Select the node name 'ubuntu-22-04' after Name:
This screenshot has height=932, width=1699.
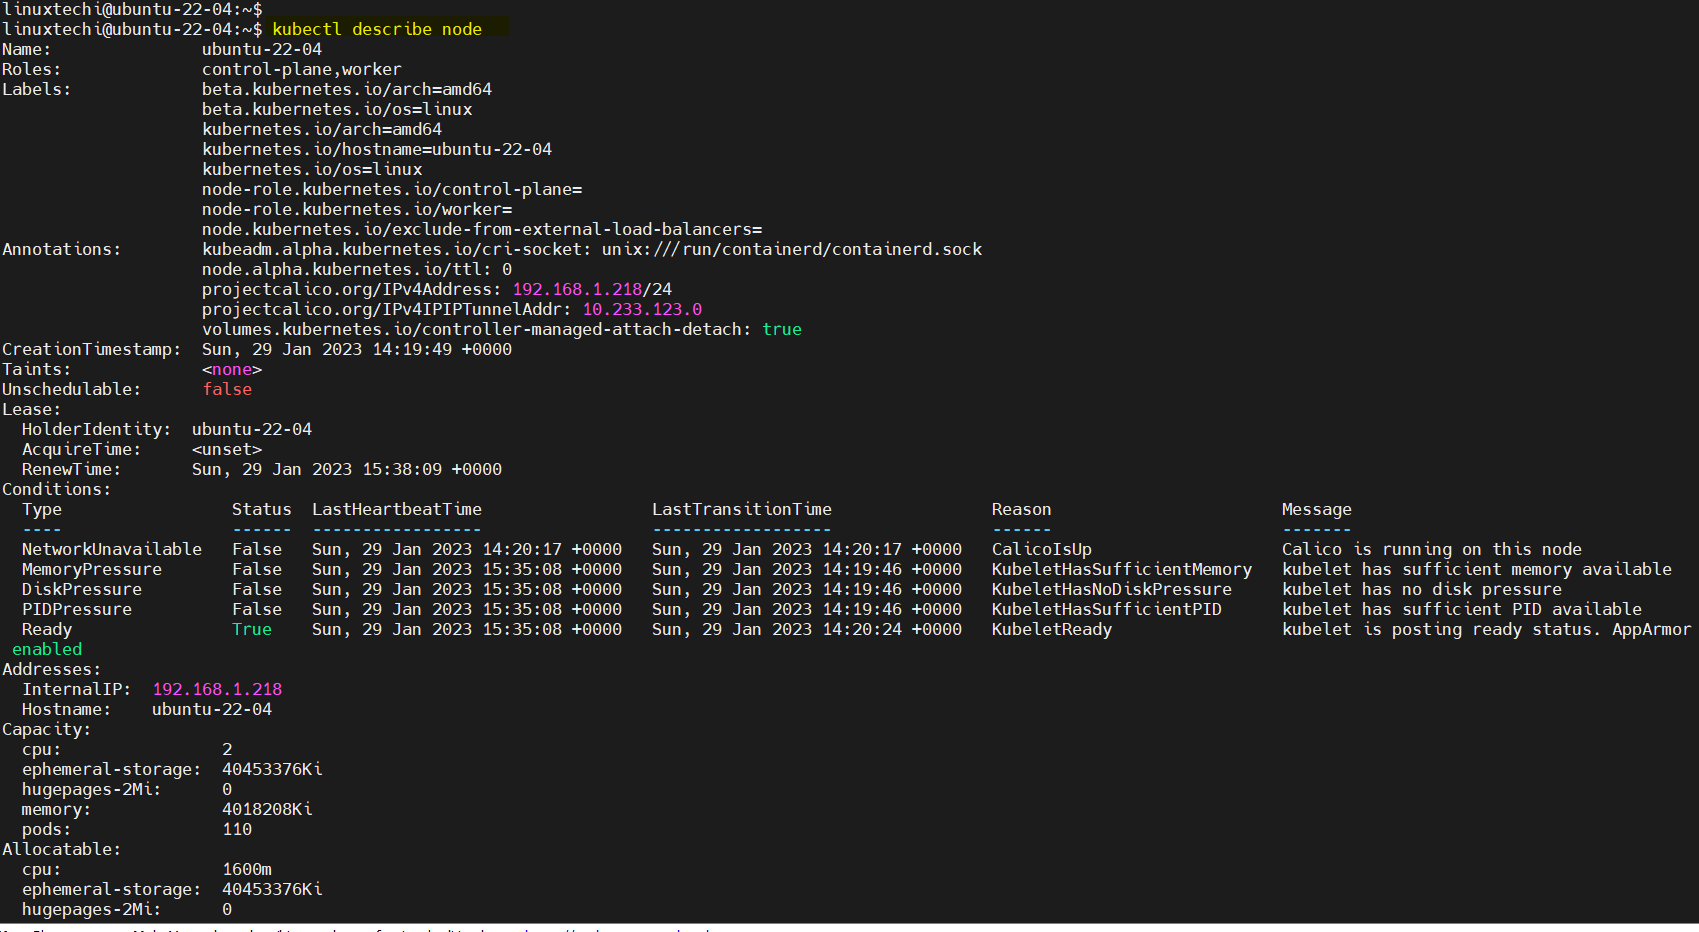pyautogui.click(x=262, y=49)
